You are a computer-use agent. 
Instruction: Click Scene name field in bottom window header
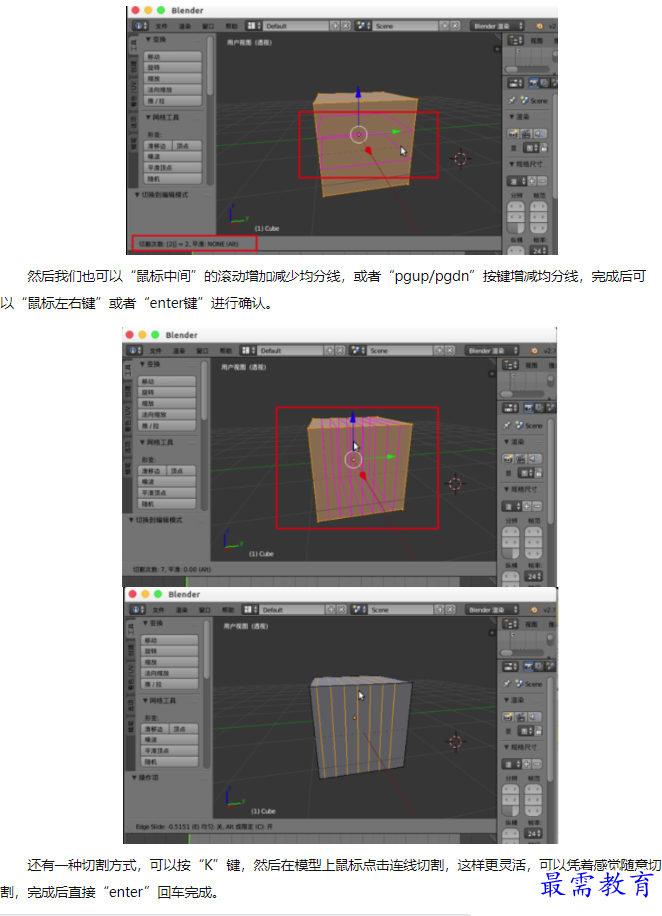[x=401, y=609]
